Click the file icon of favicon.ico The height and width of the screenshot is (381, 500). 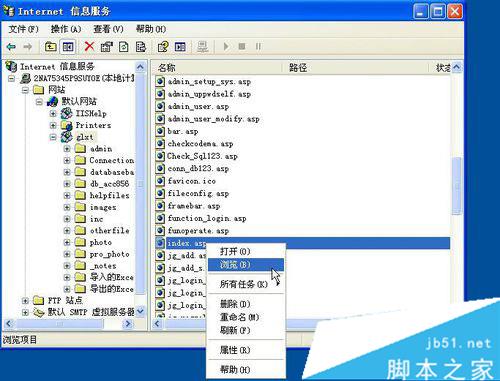click(160, 181)
